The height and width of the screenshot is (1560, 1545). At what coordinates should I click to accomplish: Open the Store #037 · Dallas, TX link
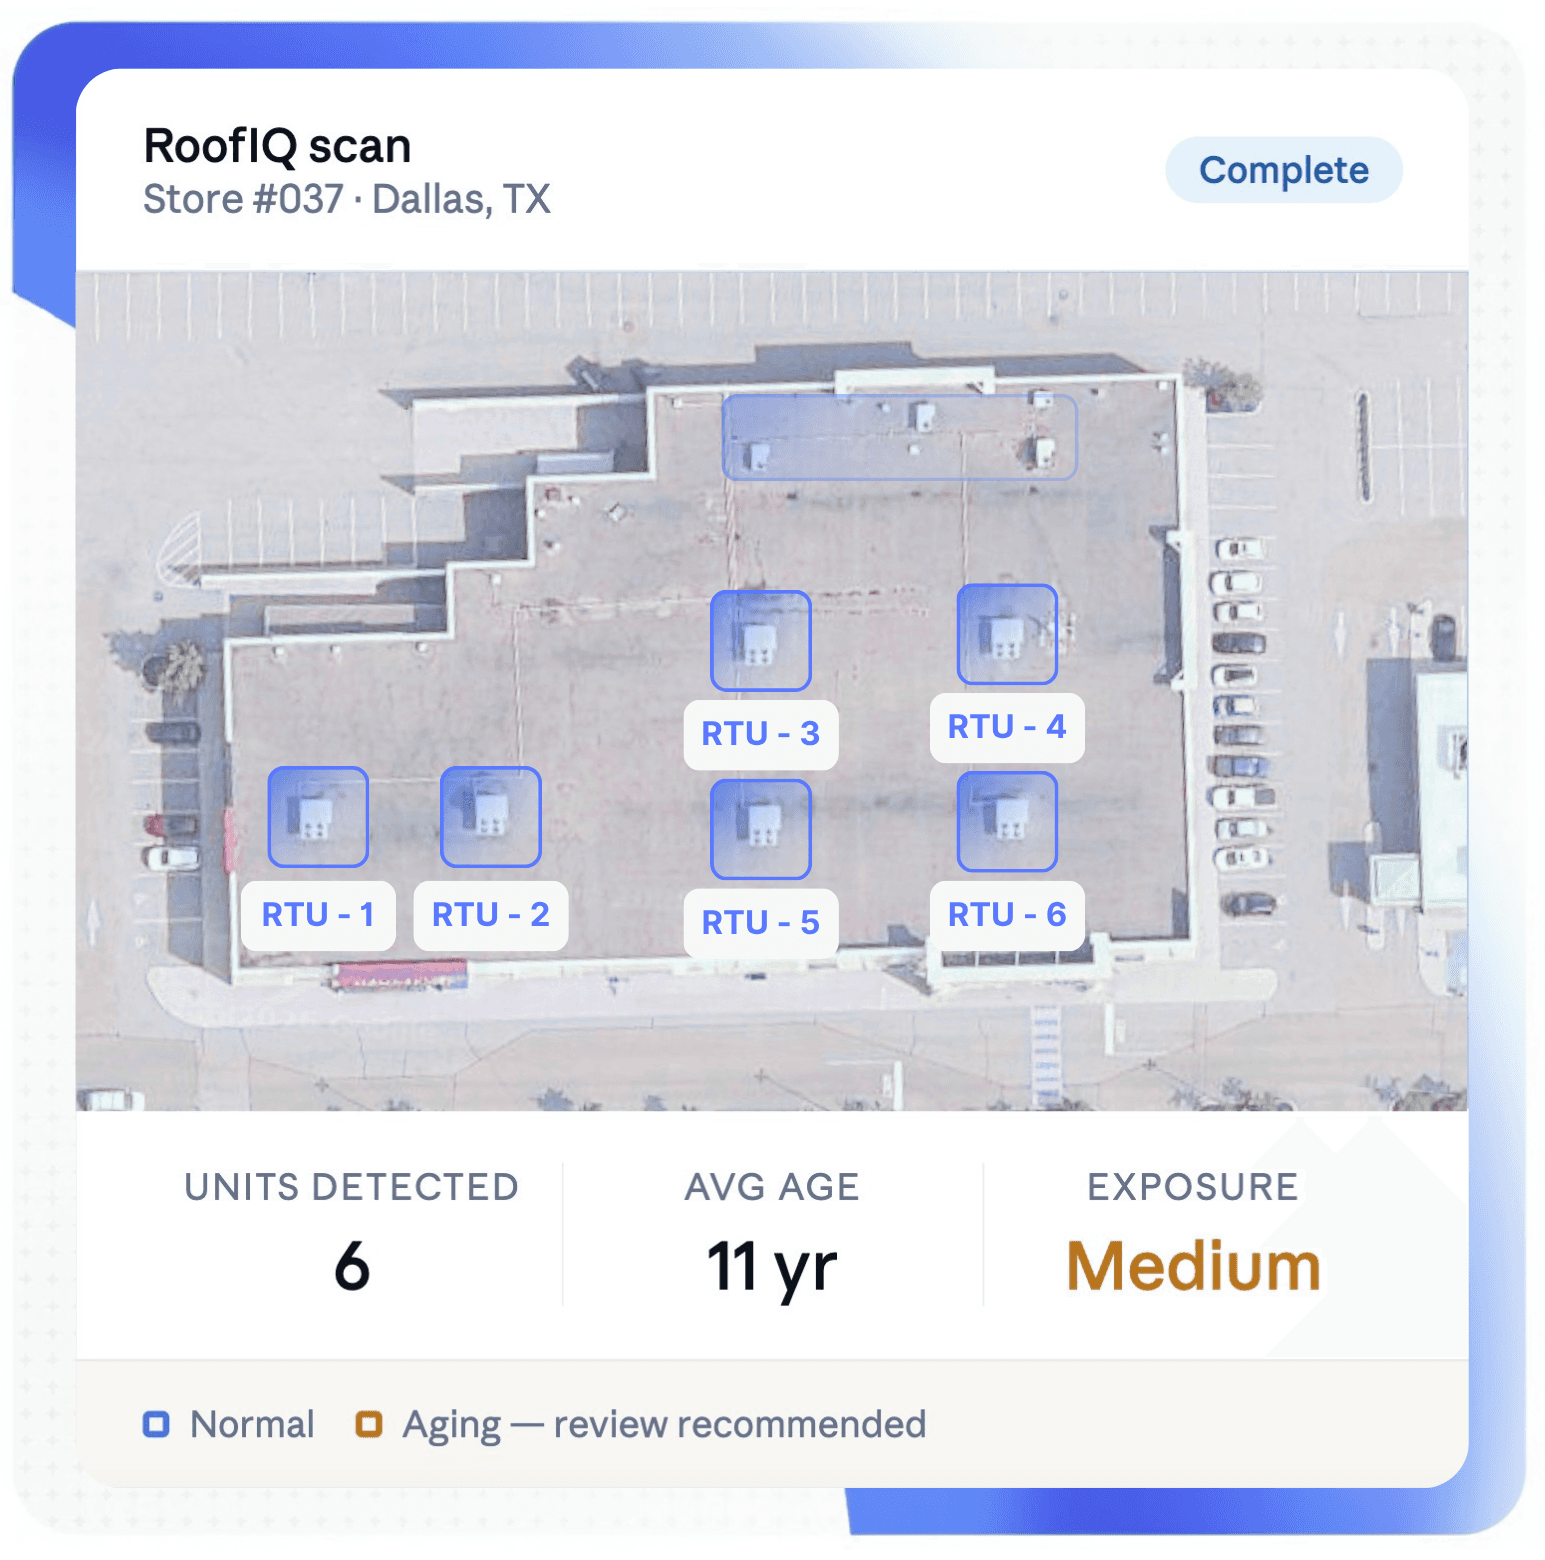(x=348, y=199)
